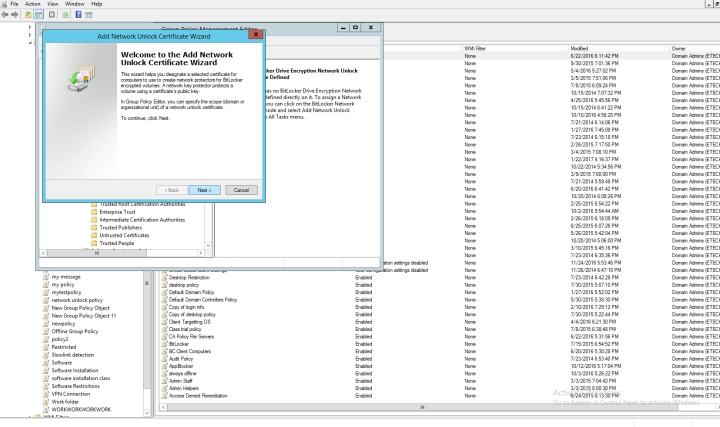Screen dimensions: 720x427
Task: Click the GPO icon beside VPN Connection
Action: point(46,394)
